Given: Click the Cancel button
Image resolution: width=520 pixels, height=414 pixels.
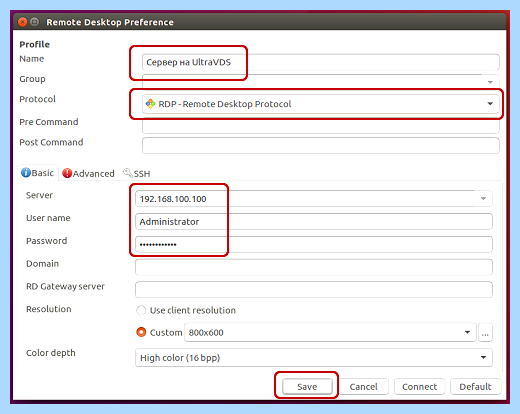Looking at the screenshot, I should click(x=363, y=387).
